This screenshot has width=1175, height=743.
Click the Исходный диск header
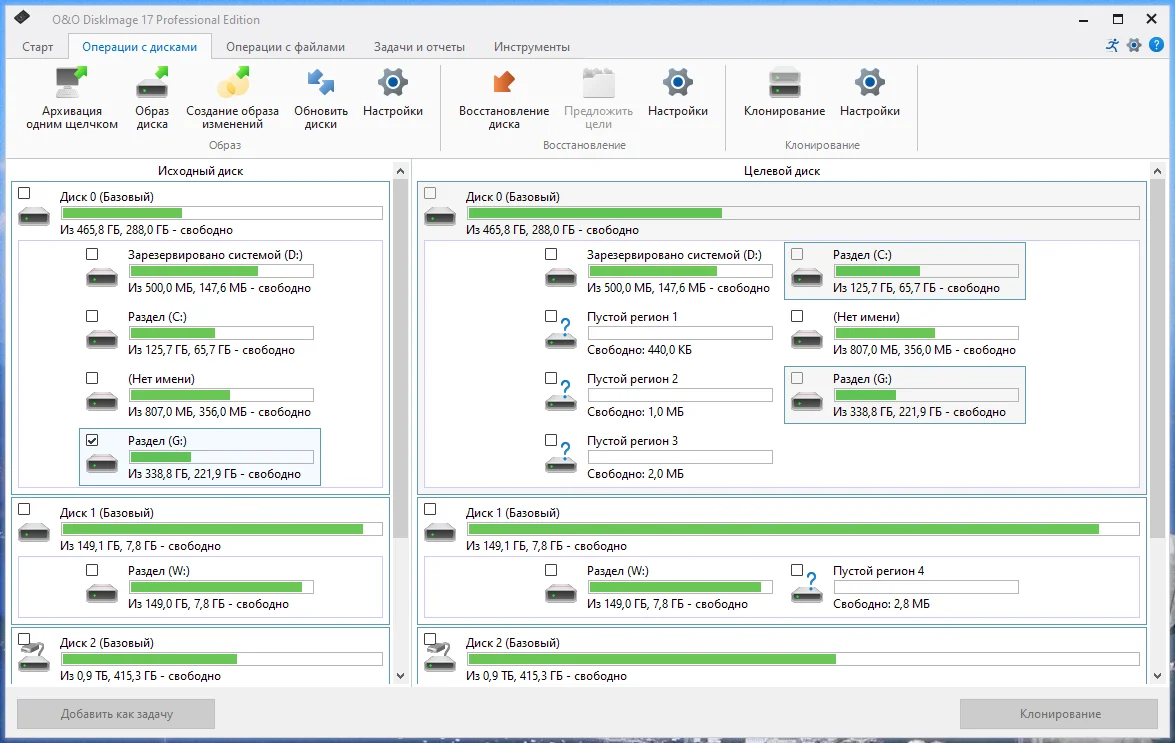(x=200, y=171)
